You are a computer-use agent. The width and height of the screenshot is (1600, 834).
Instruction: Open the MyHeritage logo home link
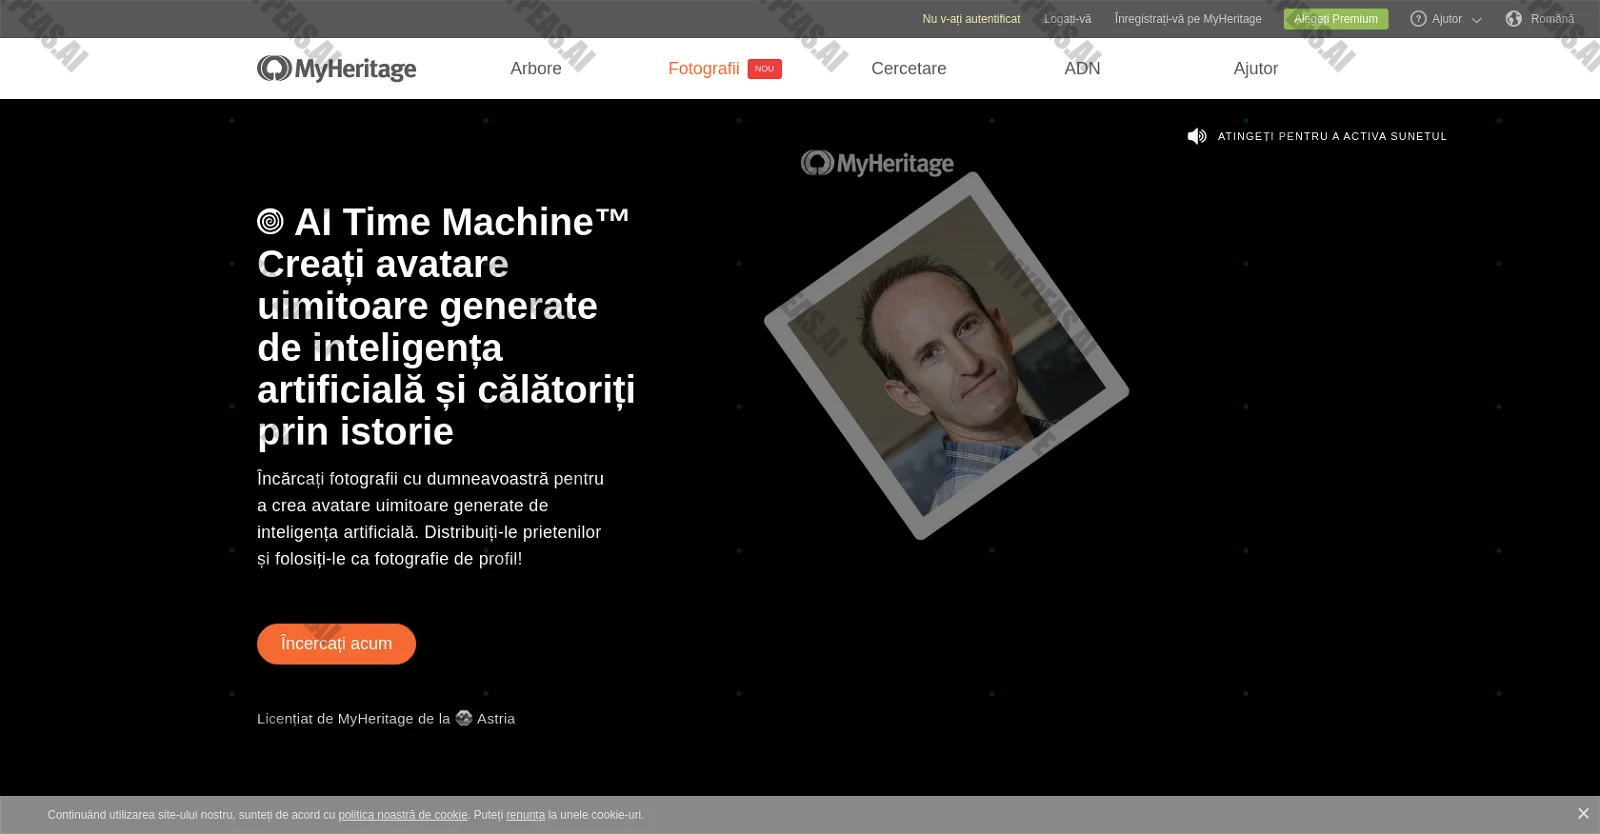[x=336, y=68]
